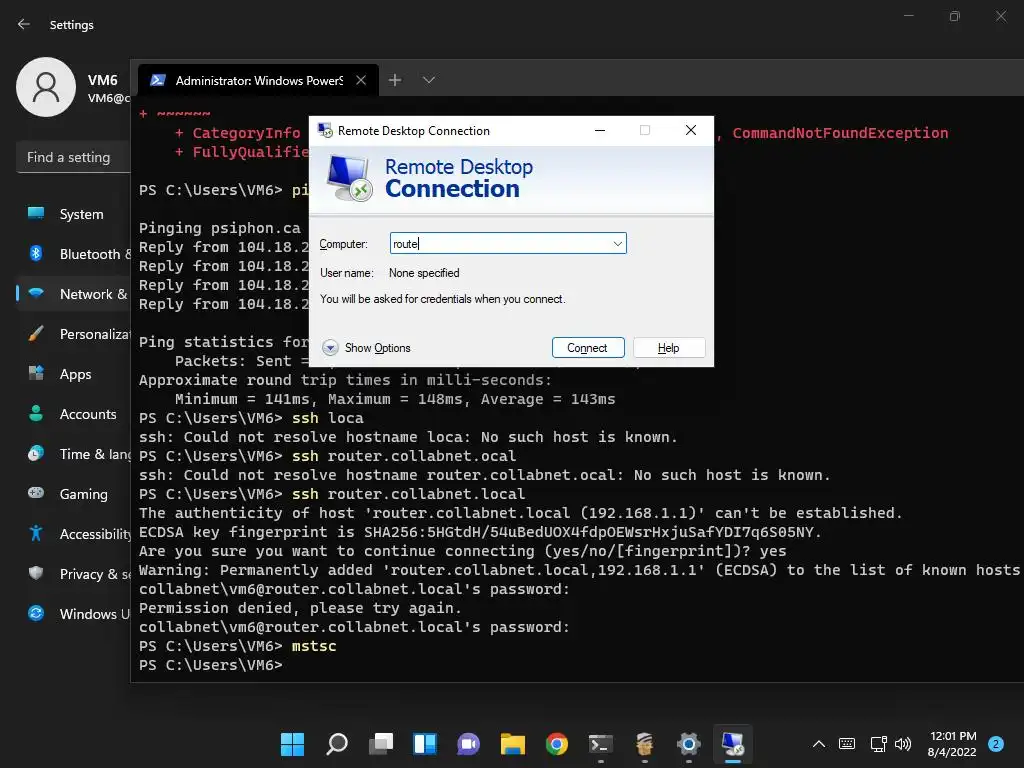Image resolution: width=1024 pixels, height=768 pixels.
Task: Open System in Settings sidebar
Action: (73, 214)
